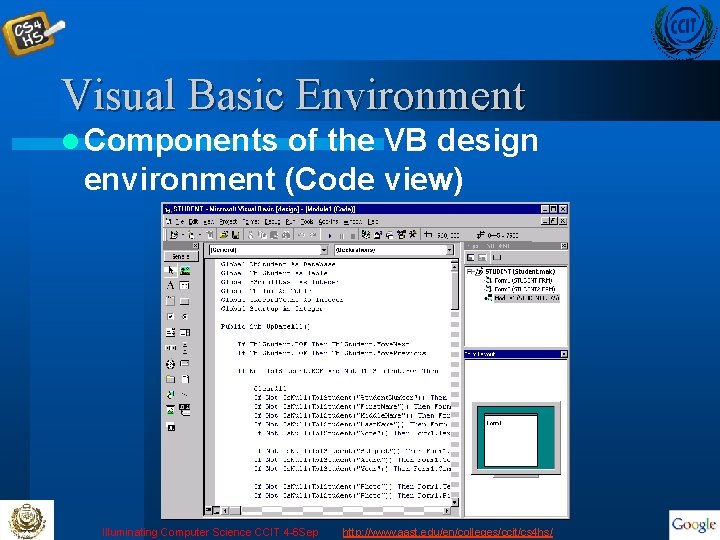Click the Open Project toolbar icon
Viewport: 720px width, 540px height.
[224, 235]
